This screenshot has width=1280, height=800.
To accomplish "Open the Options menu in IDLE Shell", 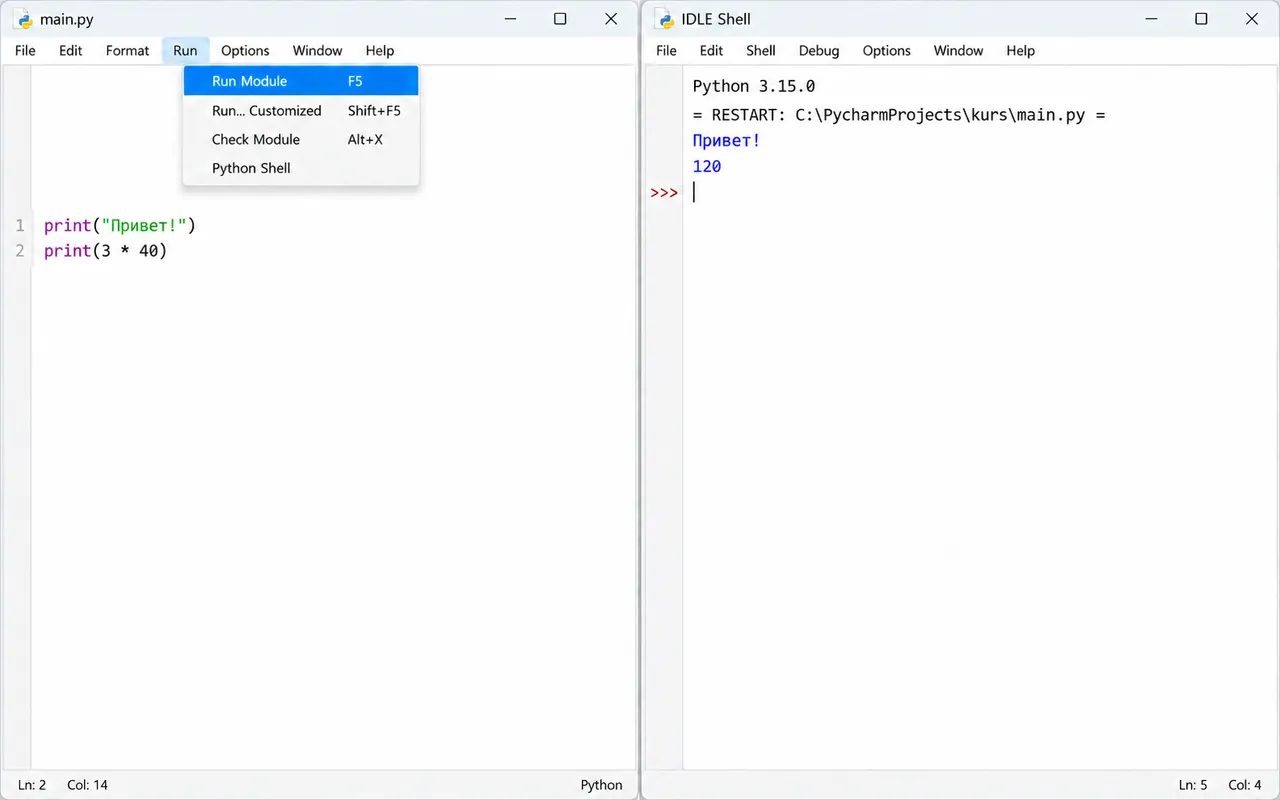I will (x=886, y=51).
